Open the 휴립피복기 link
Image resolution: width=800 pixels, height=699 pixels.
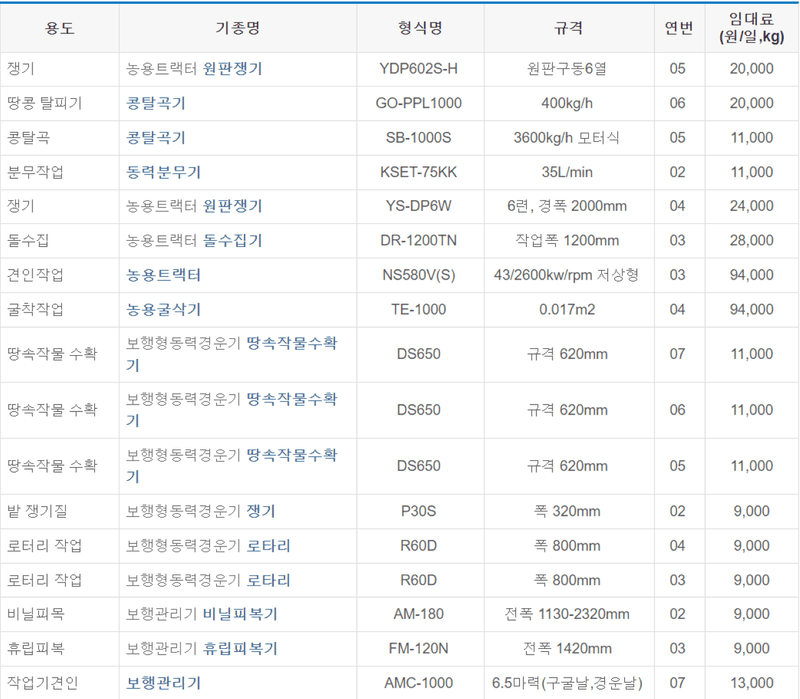coord(240,648)
